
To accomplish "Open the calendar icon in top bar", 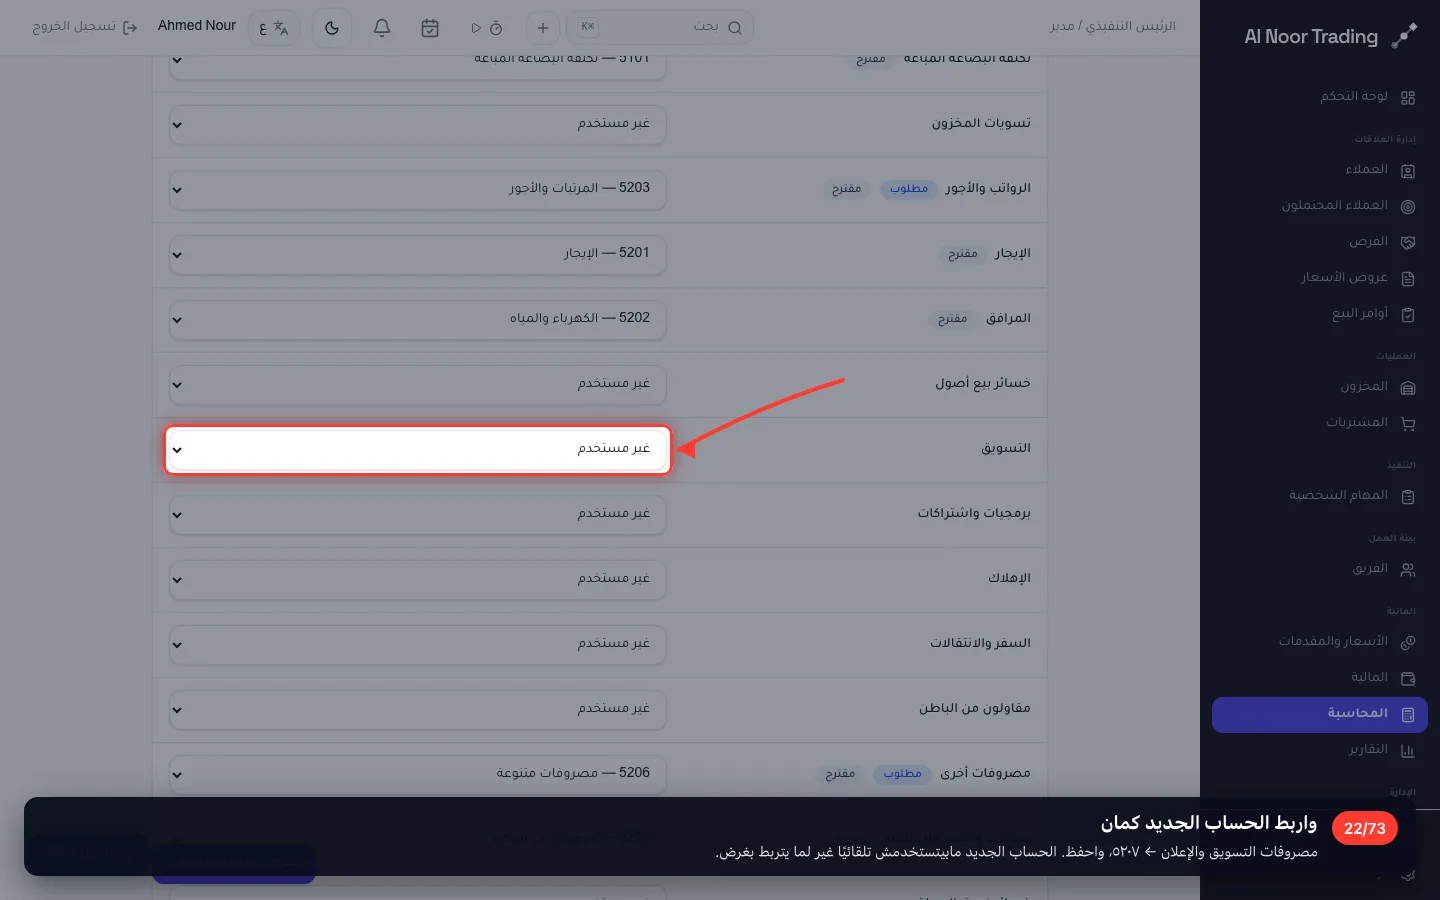I will pos(430,28).
